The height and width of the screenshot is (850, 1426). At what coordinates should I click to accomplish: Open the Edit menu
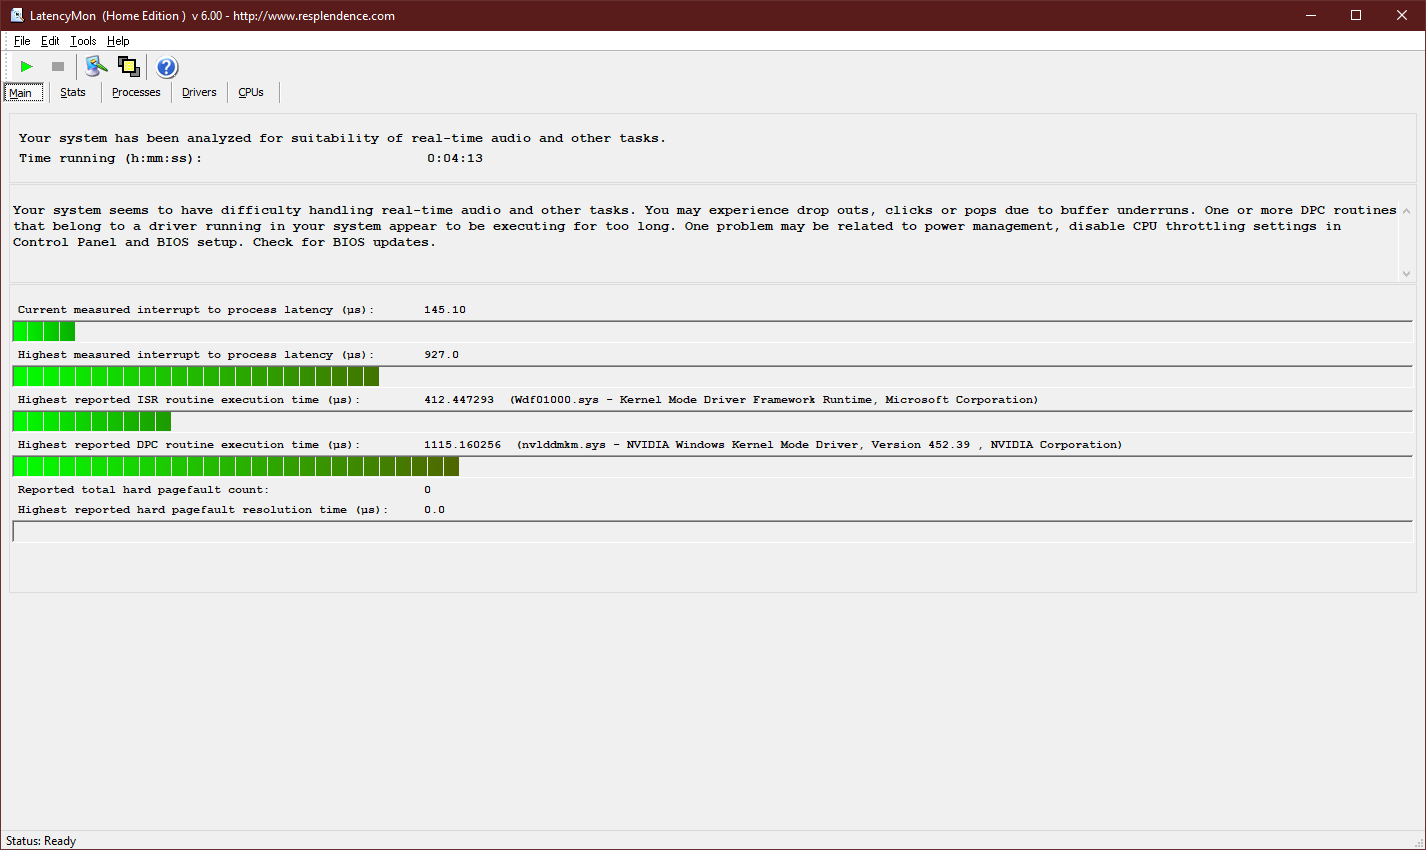coord(50,41)
